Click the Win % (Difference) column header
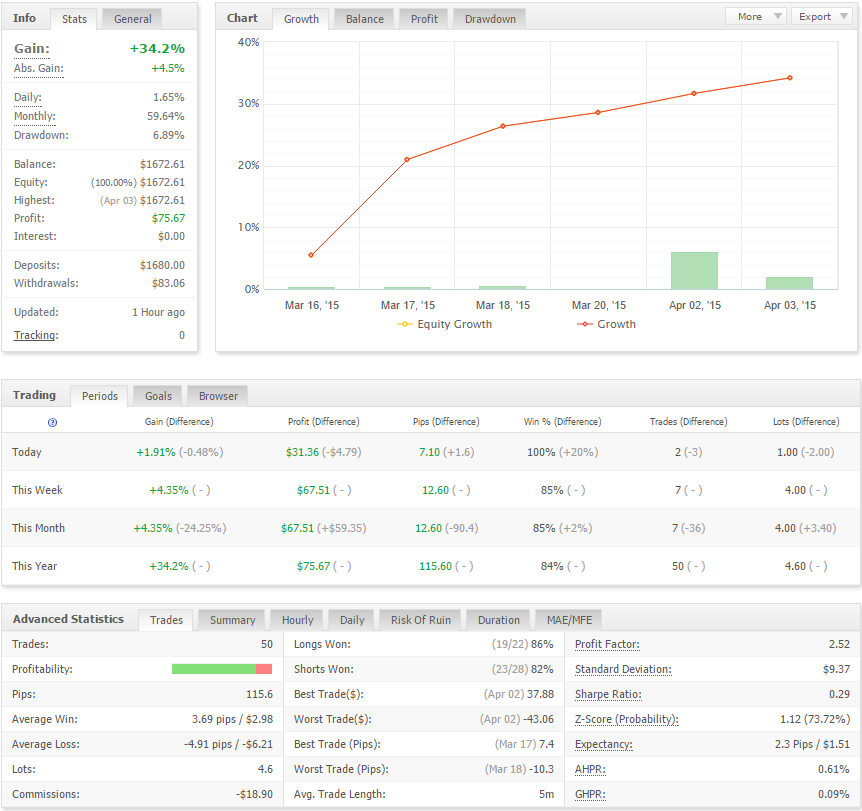862x811 pixels. click(562, 422)
